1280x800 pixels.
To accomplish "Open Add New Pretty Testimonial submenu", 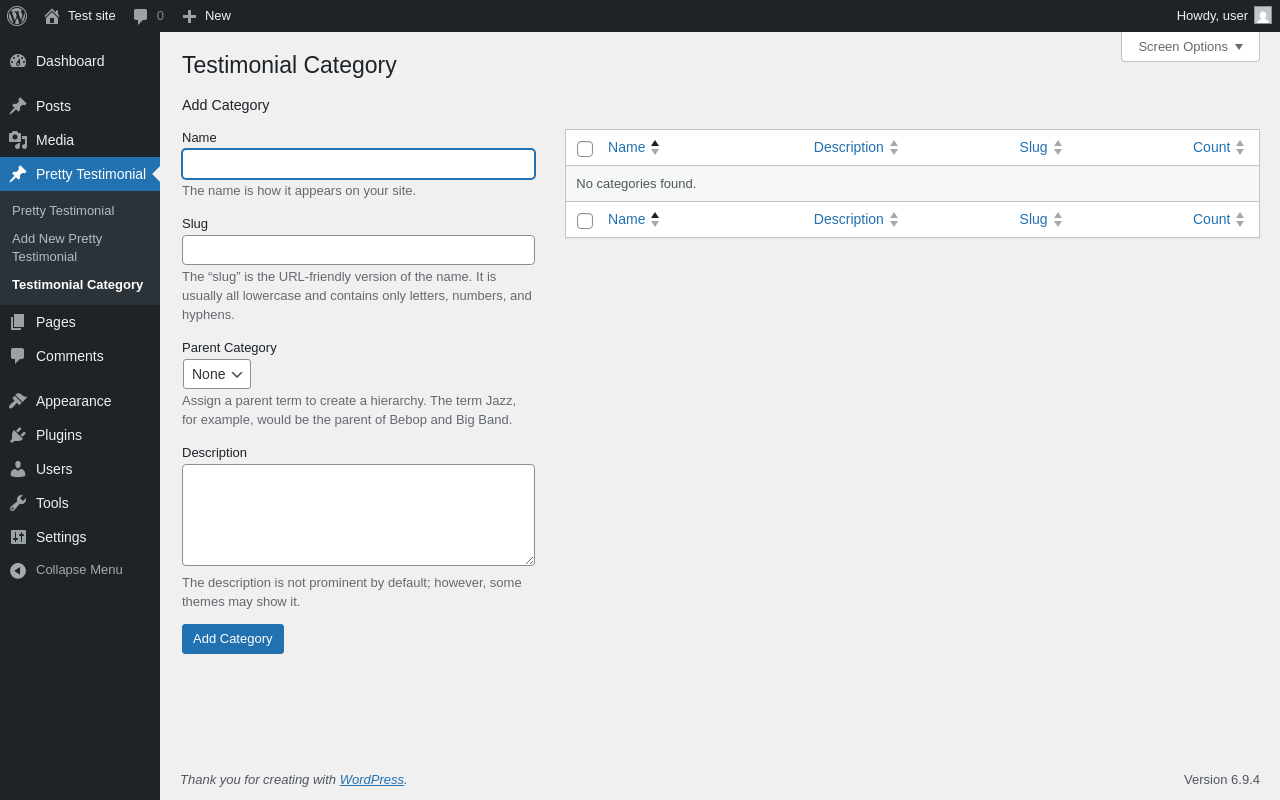I will coord(57,247).
